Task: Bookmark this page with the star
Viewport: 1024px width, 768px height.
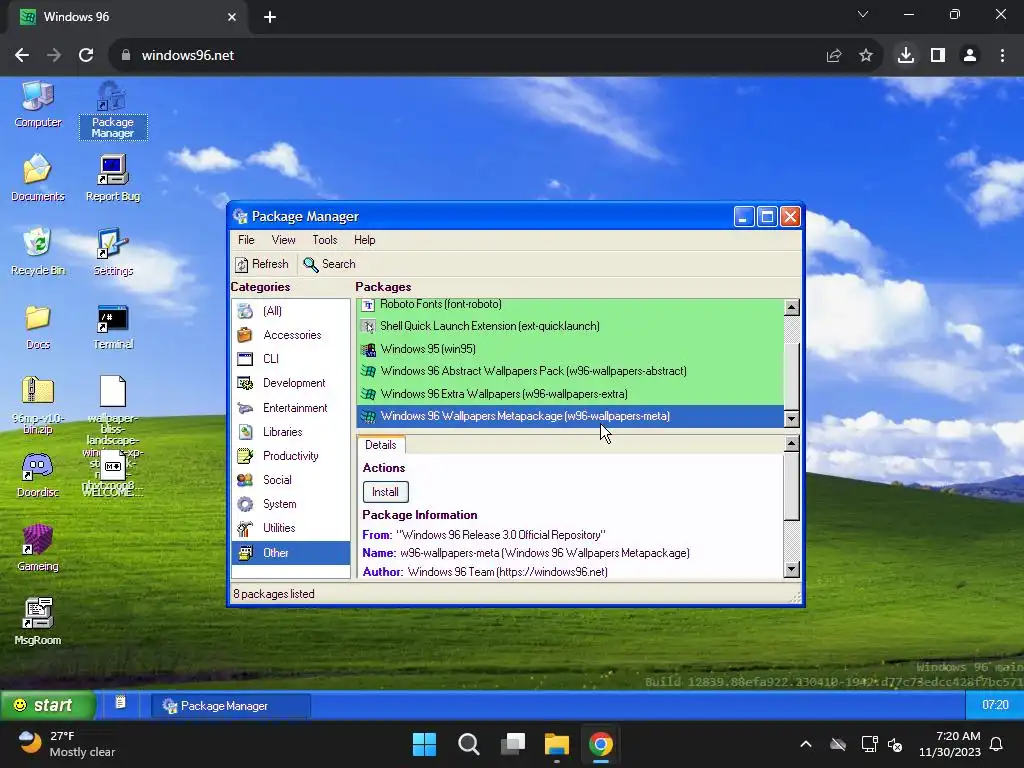Action: point(866,56)
